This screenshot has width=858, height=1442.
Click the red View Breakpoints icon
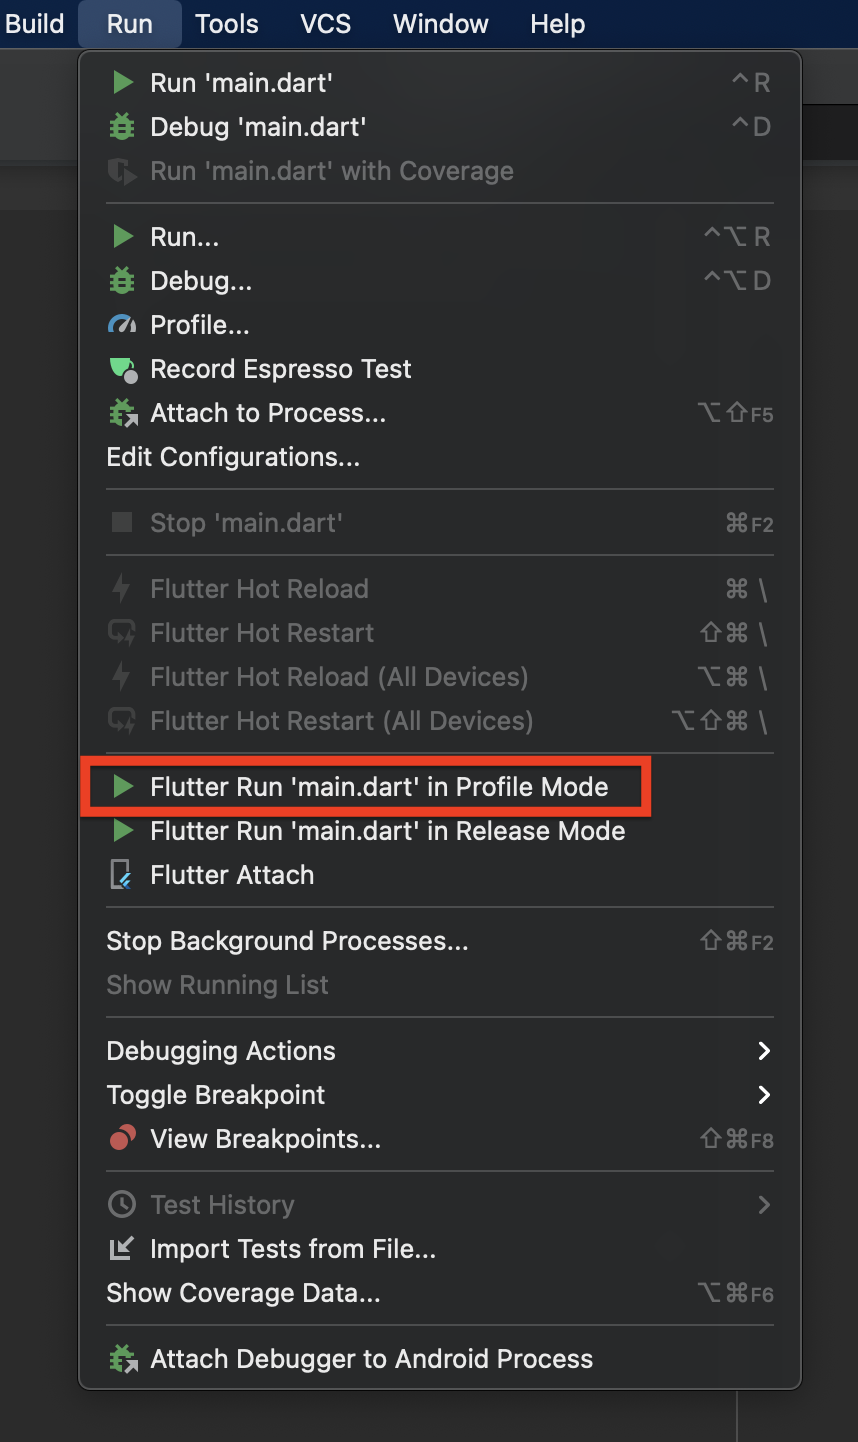(122, 1138)
